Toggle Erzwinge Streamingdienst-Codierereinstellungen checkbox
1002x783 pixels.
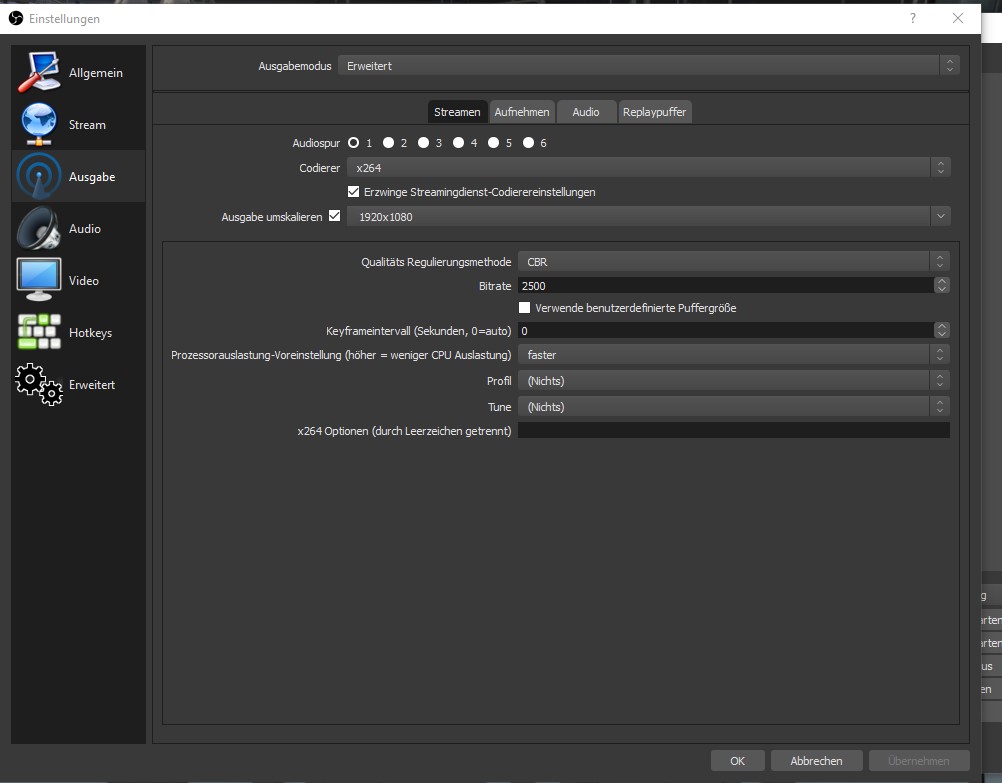[353, 191]
